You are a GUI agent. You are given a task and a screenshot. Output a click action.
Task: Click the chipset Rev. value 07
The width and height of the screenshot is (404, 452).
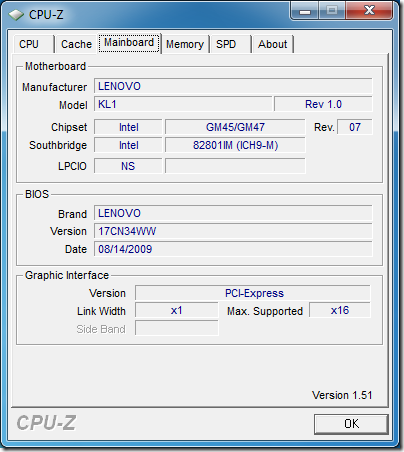pos(355,127)
